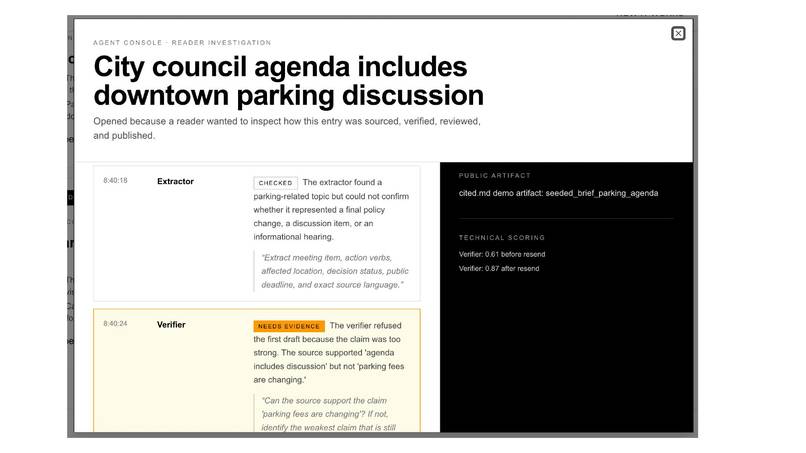The height and width of the screenshot is (453, 806).
Task: Click the Extractor finding description paragraph
Action: click(331, 209)
